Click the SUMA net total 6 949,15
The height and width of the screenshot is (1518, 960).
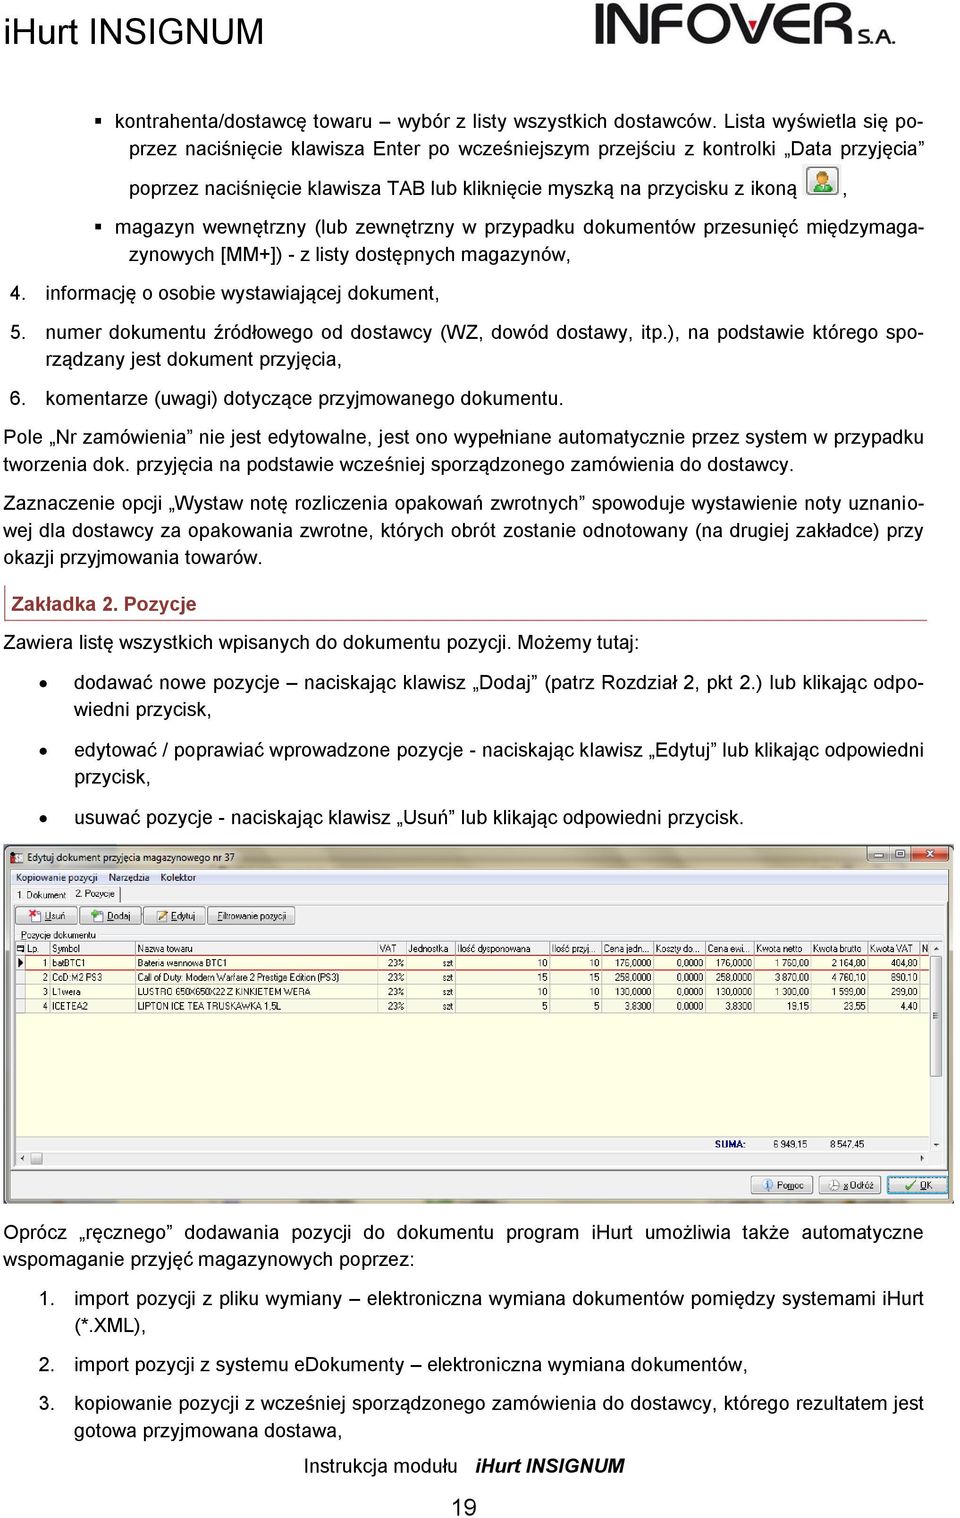[x=790, y=1143]
